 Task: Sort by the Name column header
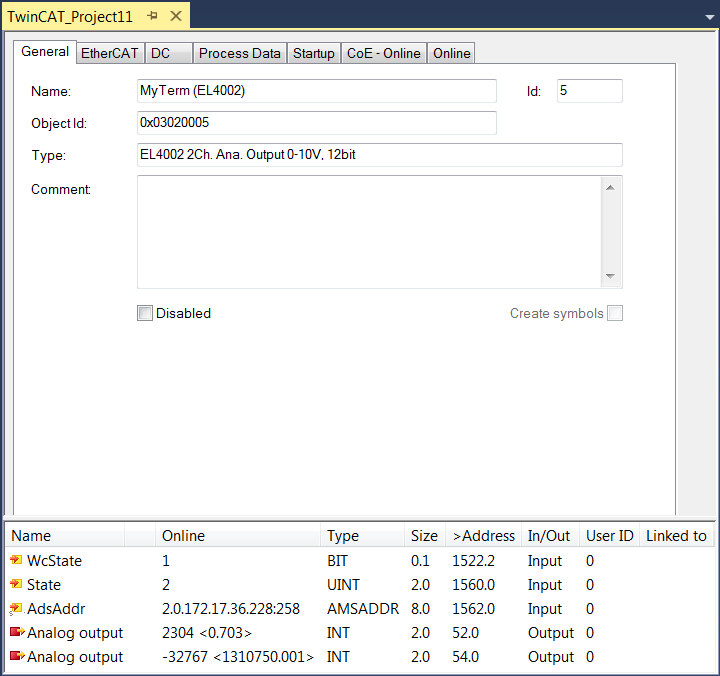[x=64, y=535]
